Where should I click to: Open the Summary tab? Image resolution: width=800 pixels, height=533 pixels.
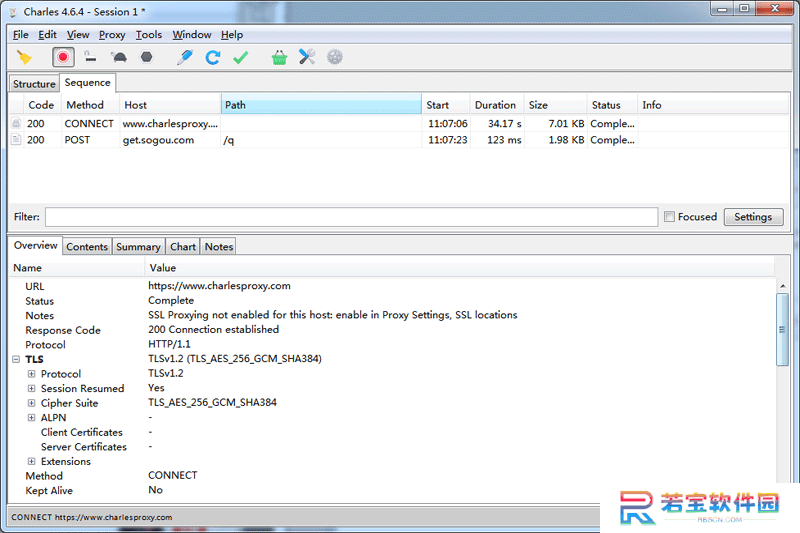[x=138, y=247]
